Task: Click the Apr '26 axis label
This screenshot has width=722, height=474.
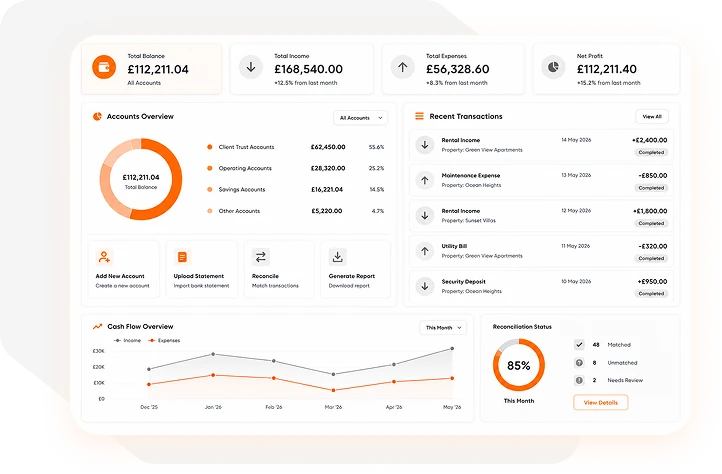Action: [394, 407]
